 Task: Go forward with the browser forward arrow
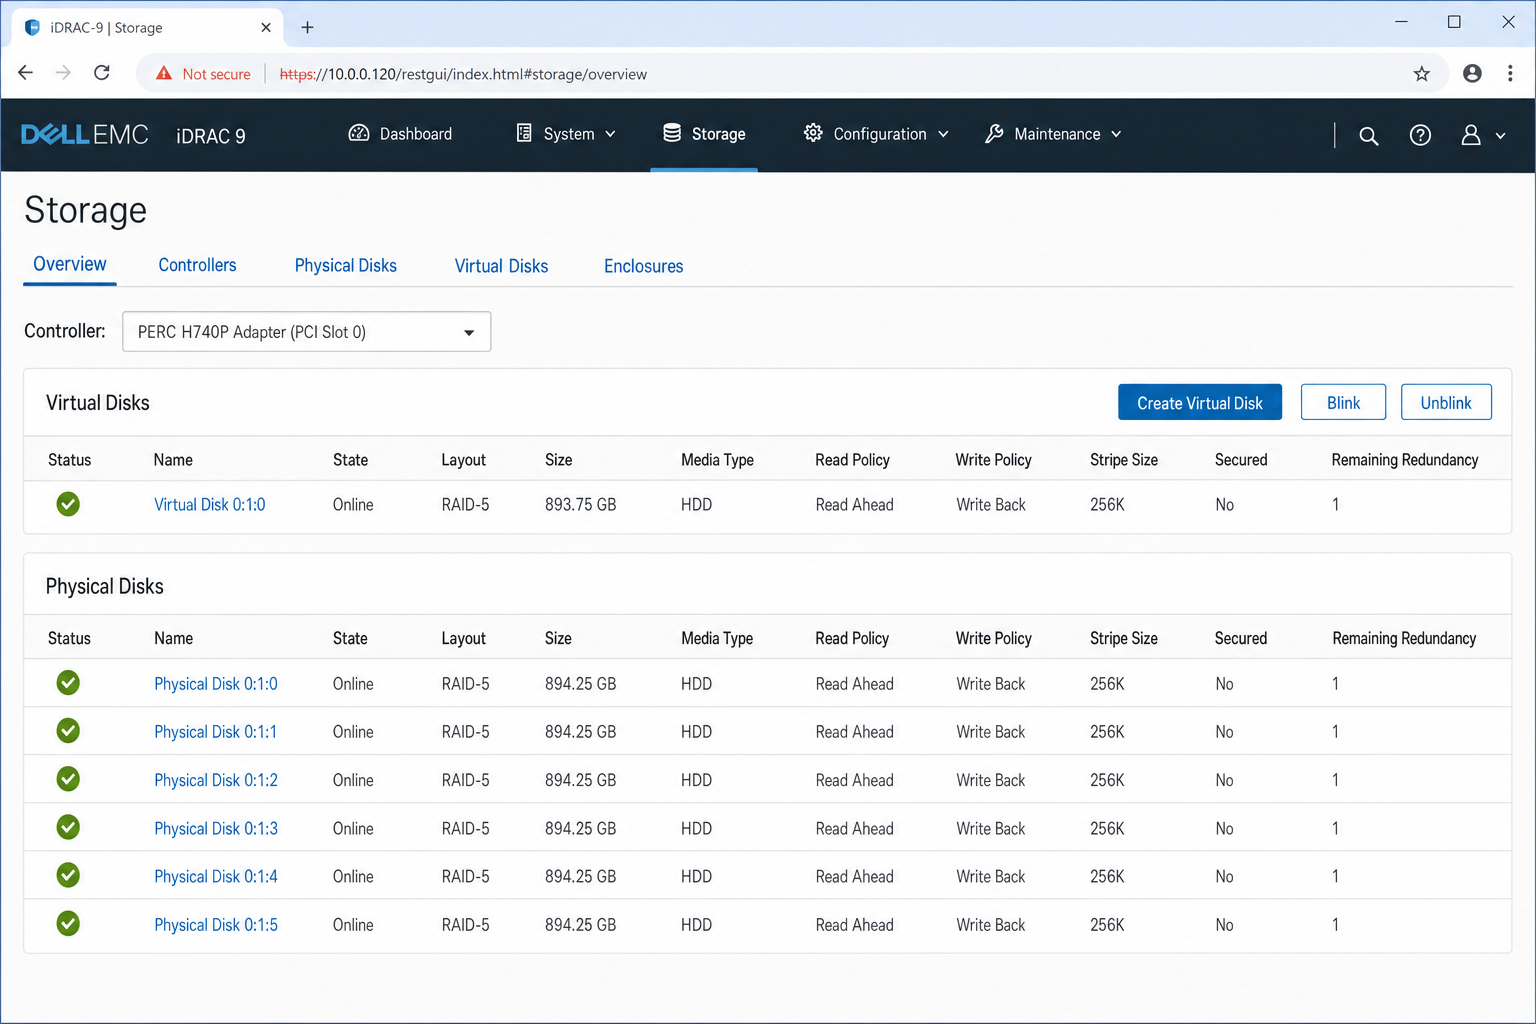click(63, 72)
